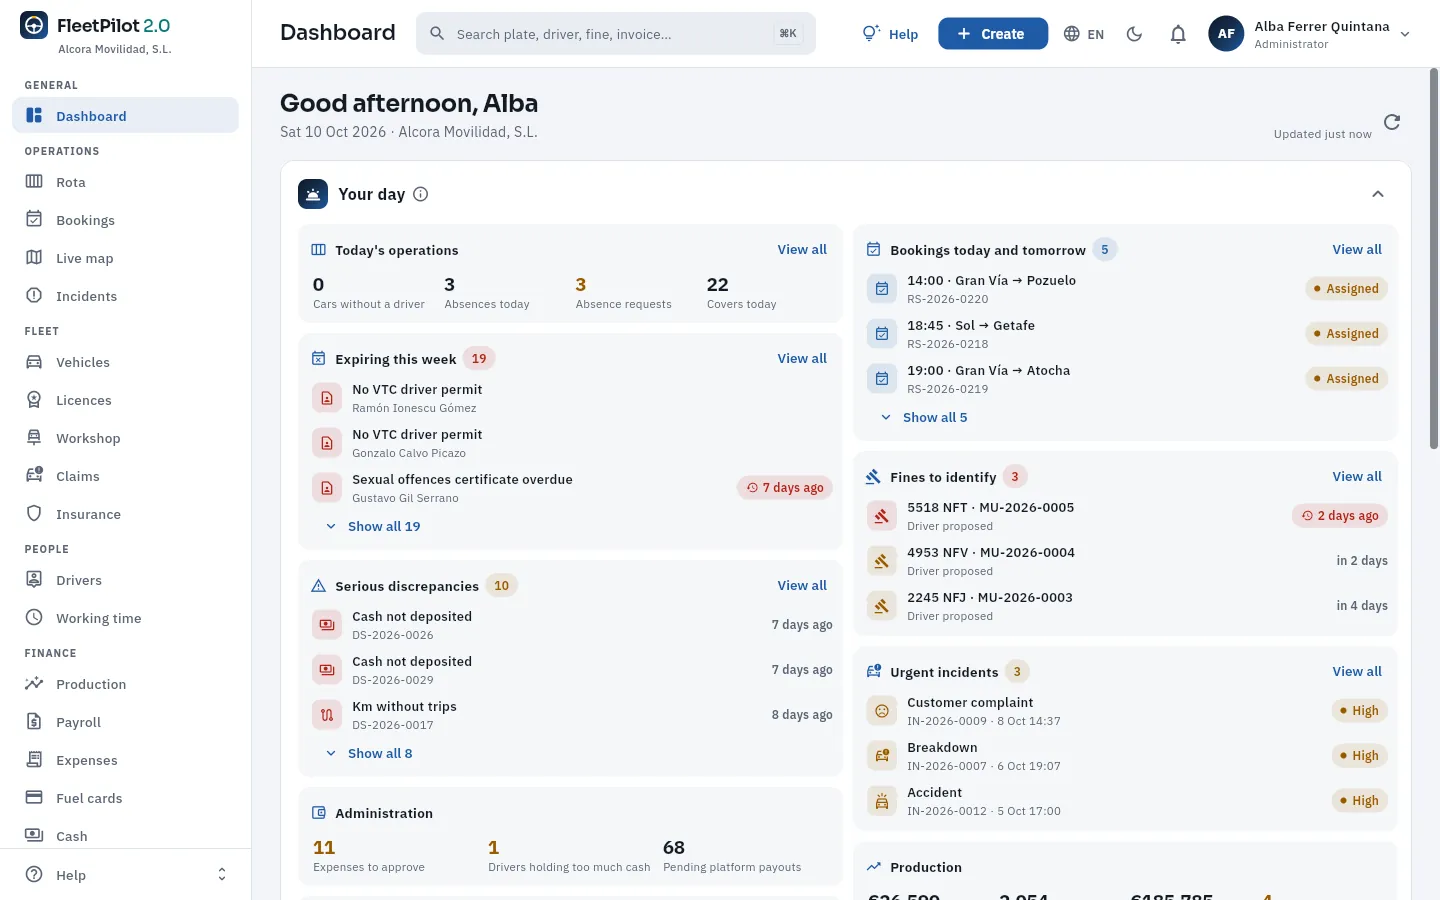Image resolution: width=1440 pixels, height=900 pixels.
Task: Click the 11 Expenses to approve stat
Action: (369, 856)
